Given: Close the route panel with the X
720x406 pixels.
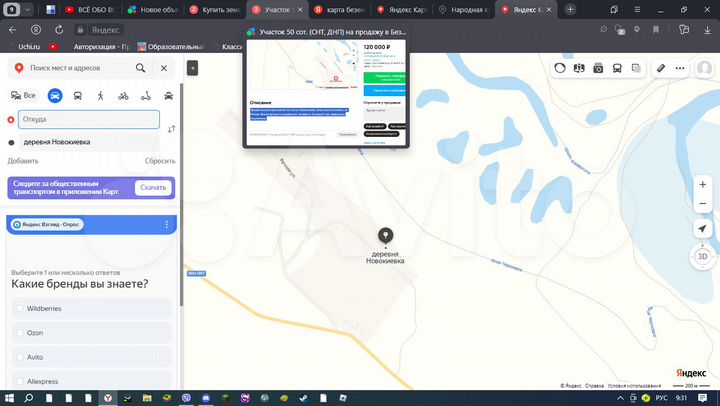Looking at the screenshot, I should 164,68.
